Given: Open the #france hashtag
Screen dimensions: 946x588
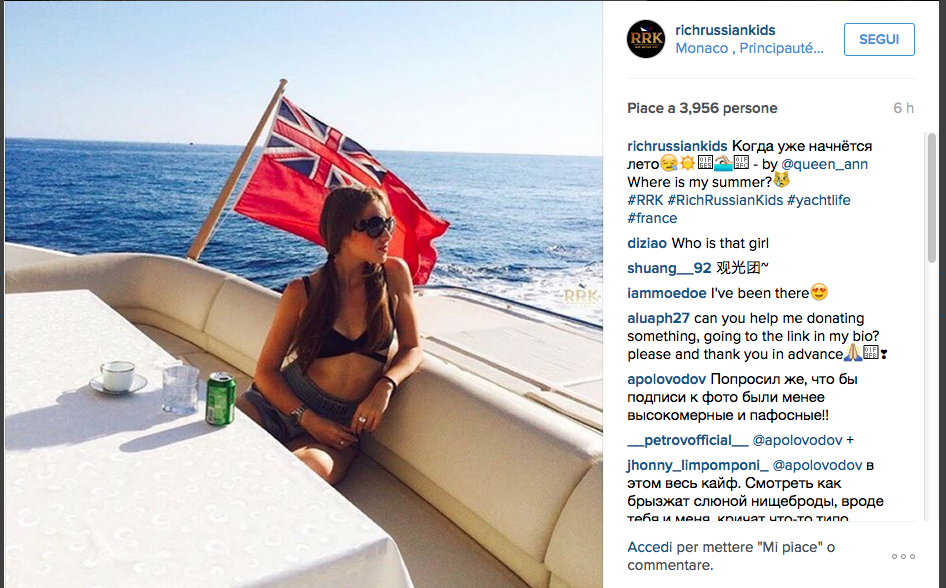Looking at the screenshot, I should [x=652, y=218].
